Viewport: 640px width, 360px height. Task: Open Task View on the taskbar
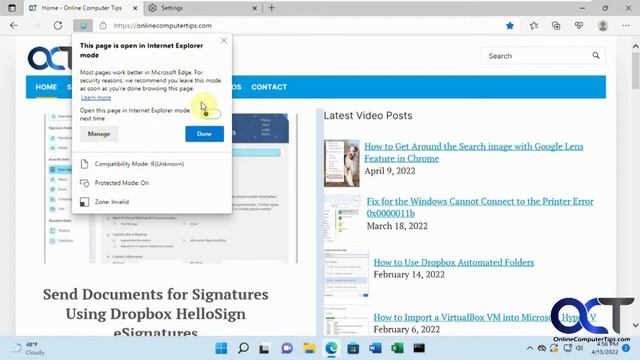pos(264,348)
